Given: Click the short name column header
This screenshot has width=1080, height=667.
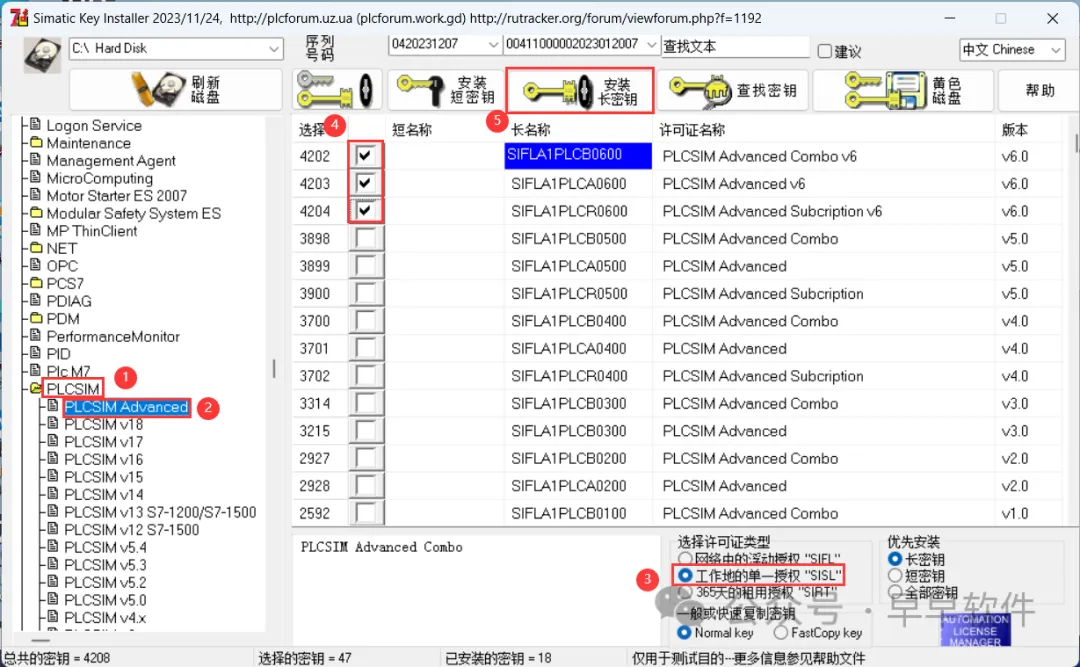Looking at the screenshot, I should coord(444,130).
